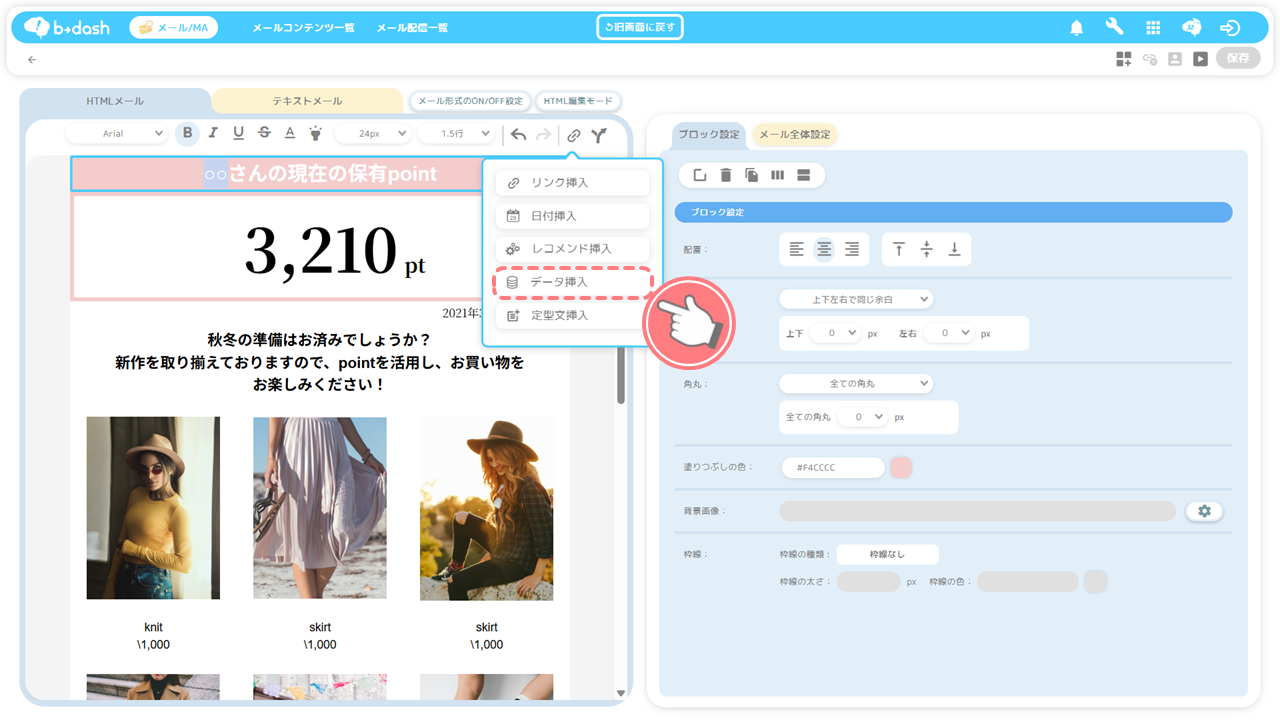This screenshot has height=720, width=1280.
Task: Select データ挿入 from the insert menu
Action: click(573, 282)
